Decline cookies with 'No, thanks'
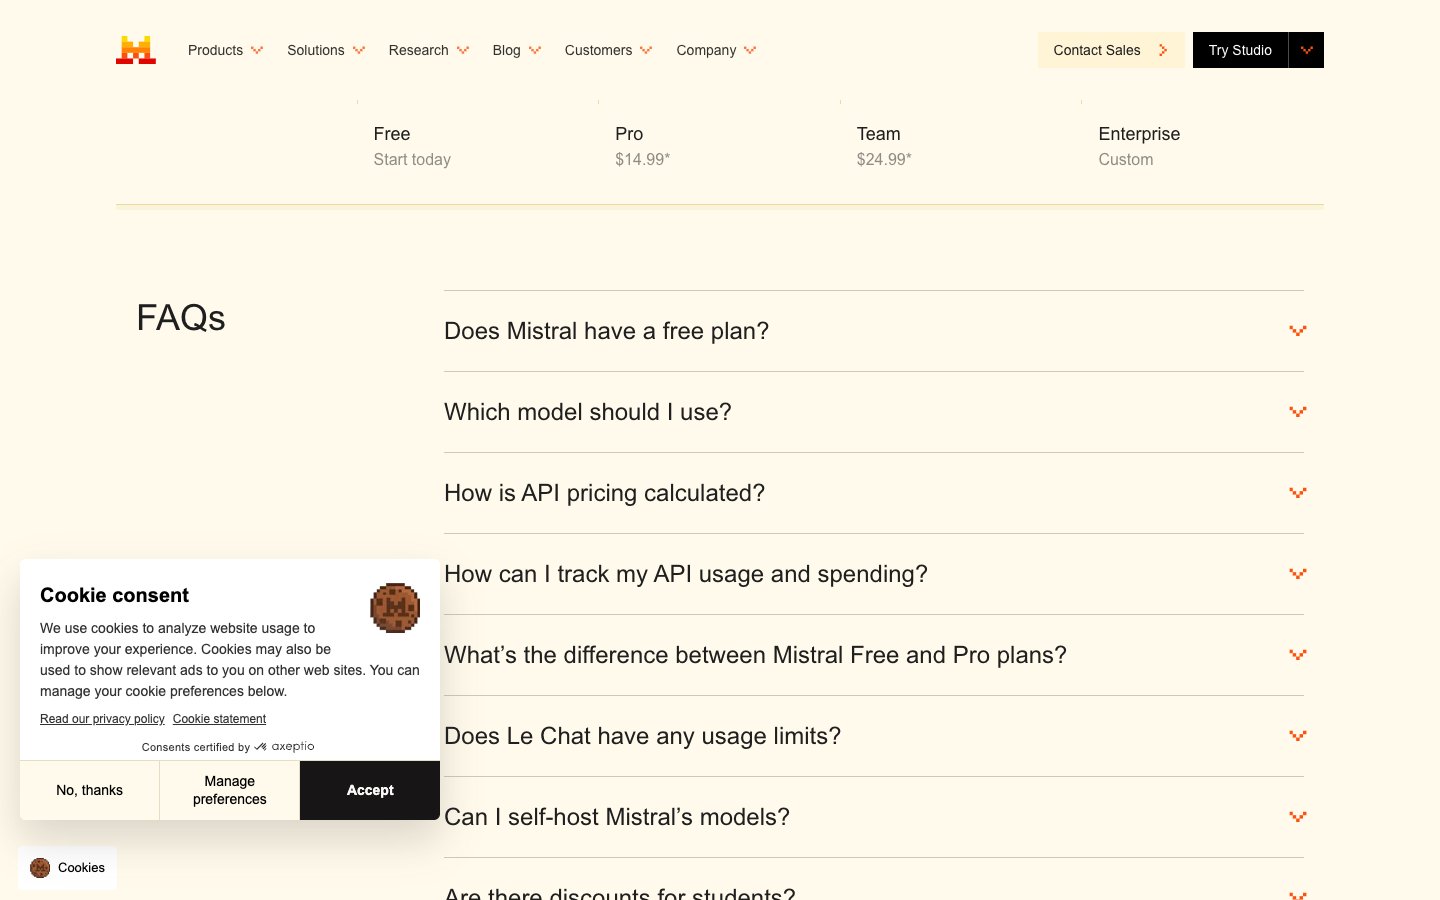Image resolution: width=1440 pixels, height=900 pixels. pos(89,790)
